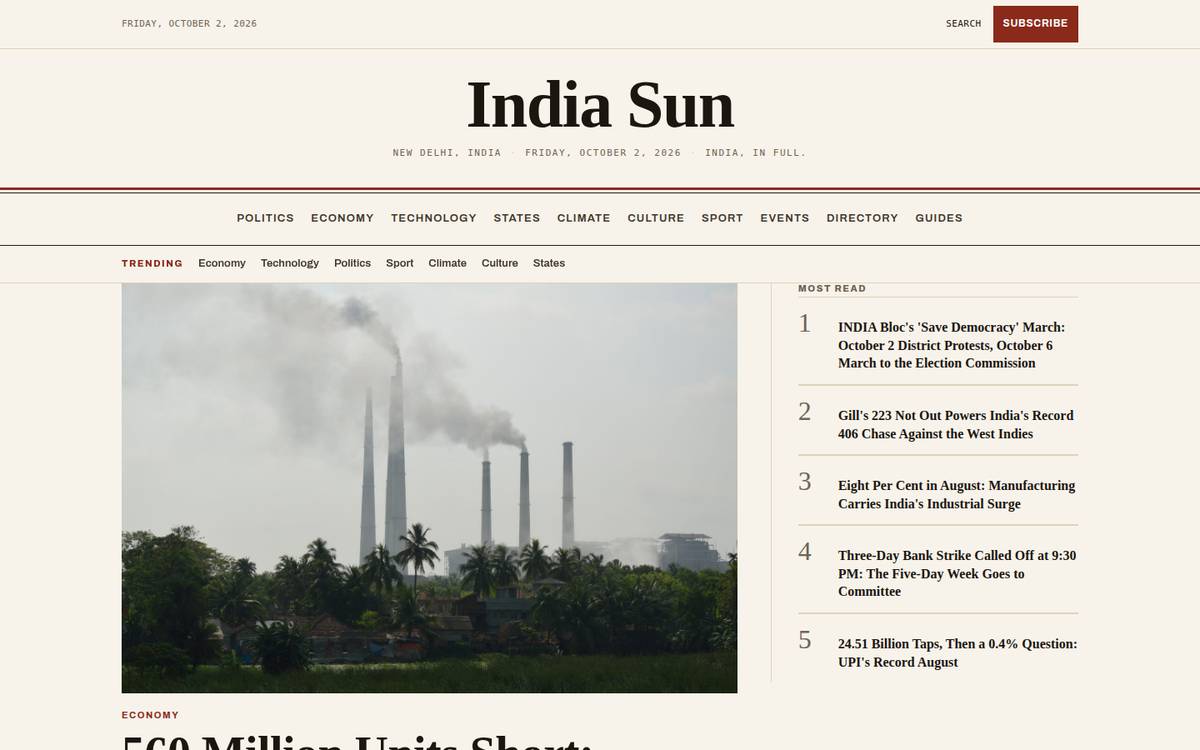Open the '560 Million Units Short' headline
The width and height of the screenshot is (1200, 750).
[x=357, y=741]
